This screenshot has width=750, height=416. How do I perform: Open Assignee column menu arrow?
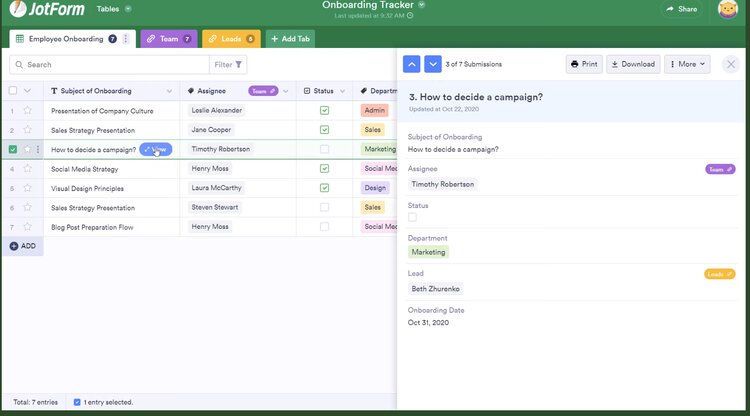tap(286, 91)
